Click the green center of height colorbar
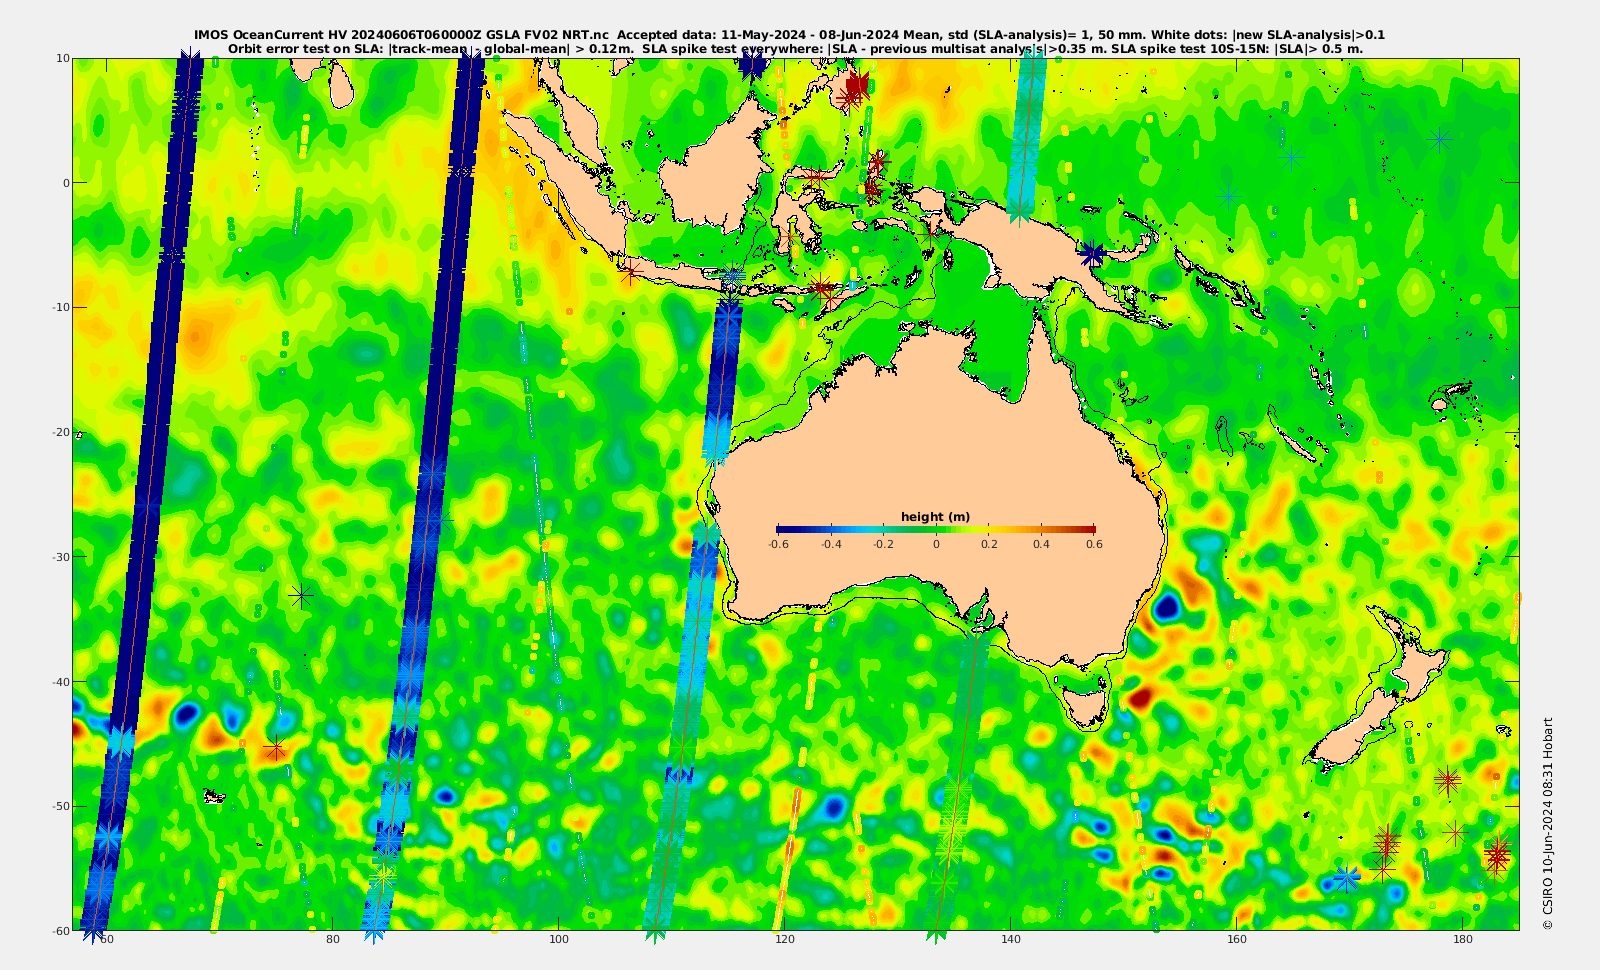 (936, 530)
